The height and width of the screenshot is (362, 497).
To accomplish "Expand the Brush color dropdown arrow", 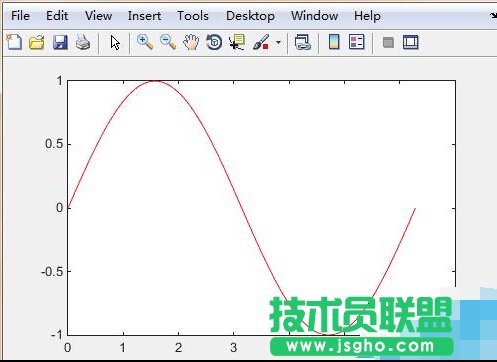I will click(278, 42).
